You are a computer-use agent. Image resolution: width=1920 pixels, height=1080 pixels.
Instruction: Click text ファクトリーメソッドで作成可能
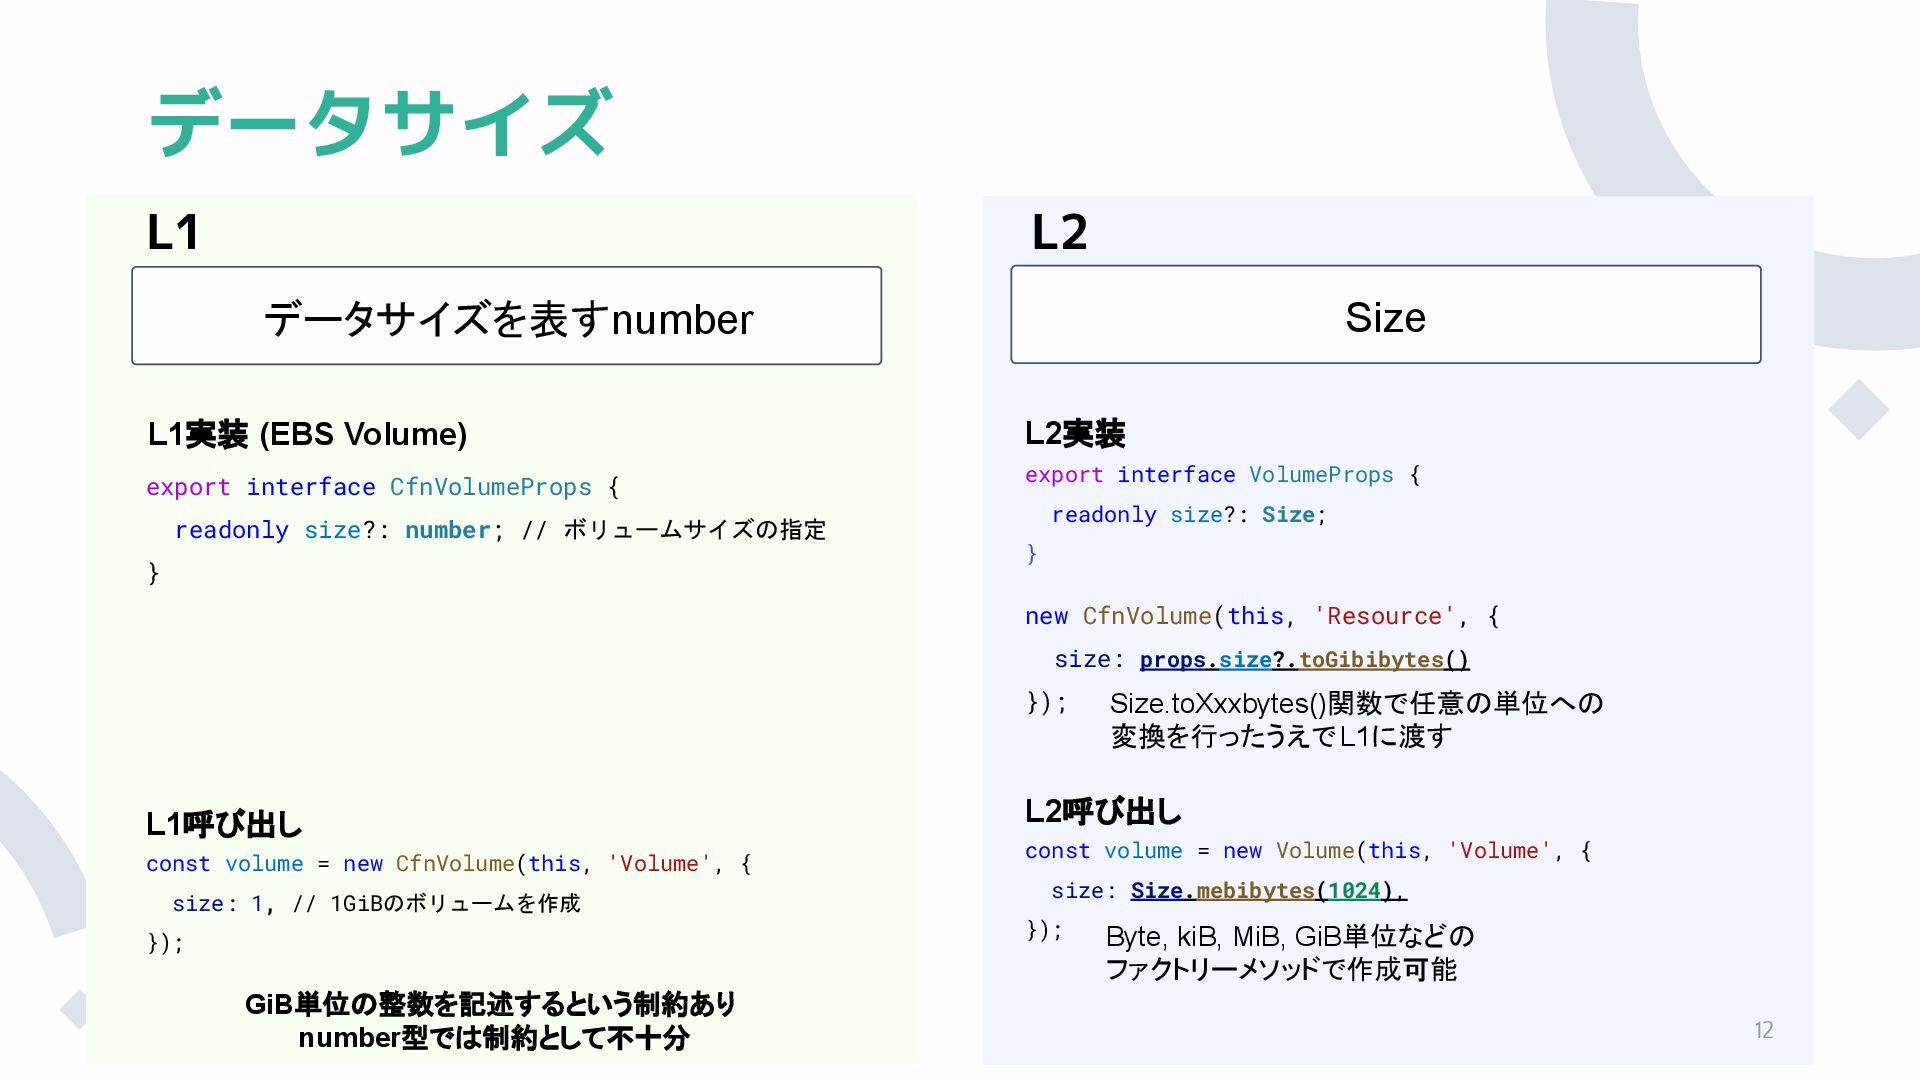point(1281,970)
